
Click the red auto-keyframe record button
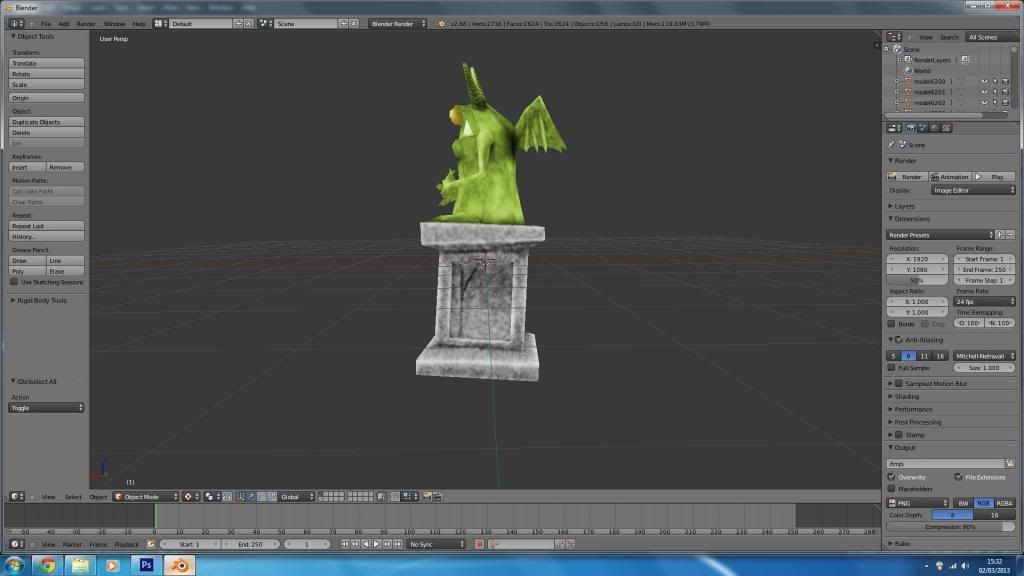[479, 544]
